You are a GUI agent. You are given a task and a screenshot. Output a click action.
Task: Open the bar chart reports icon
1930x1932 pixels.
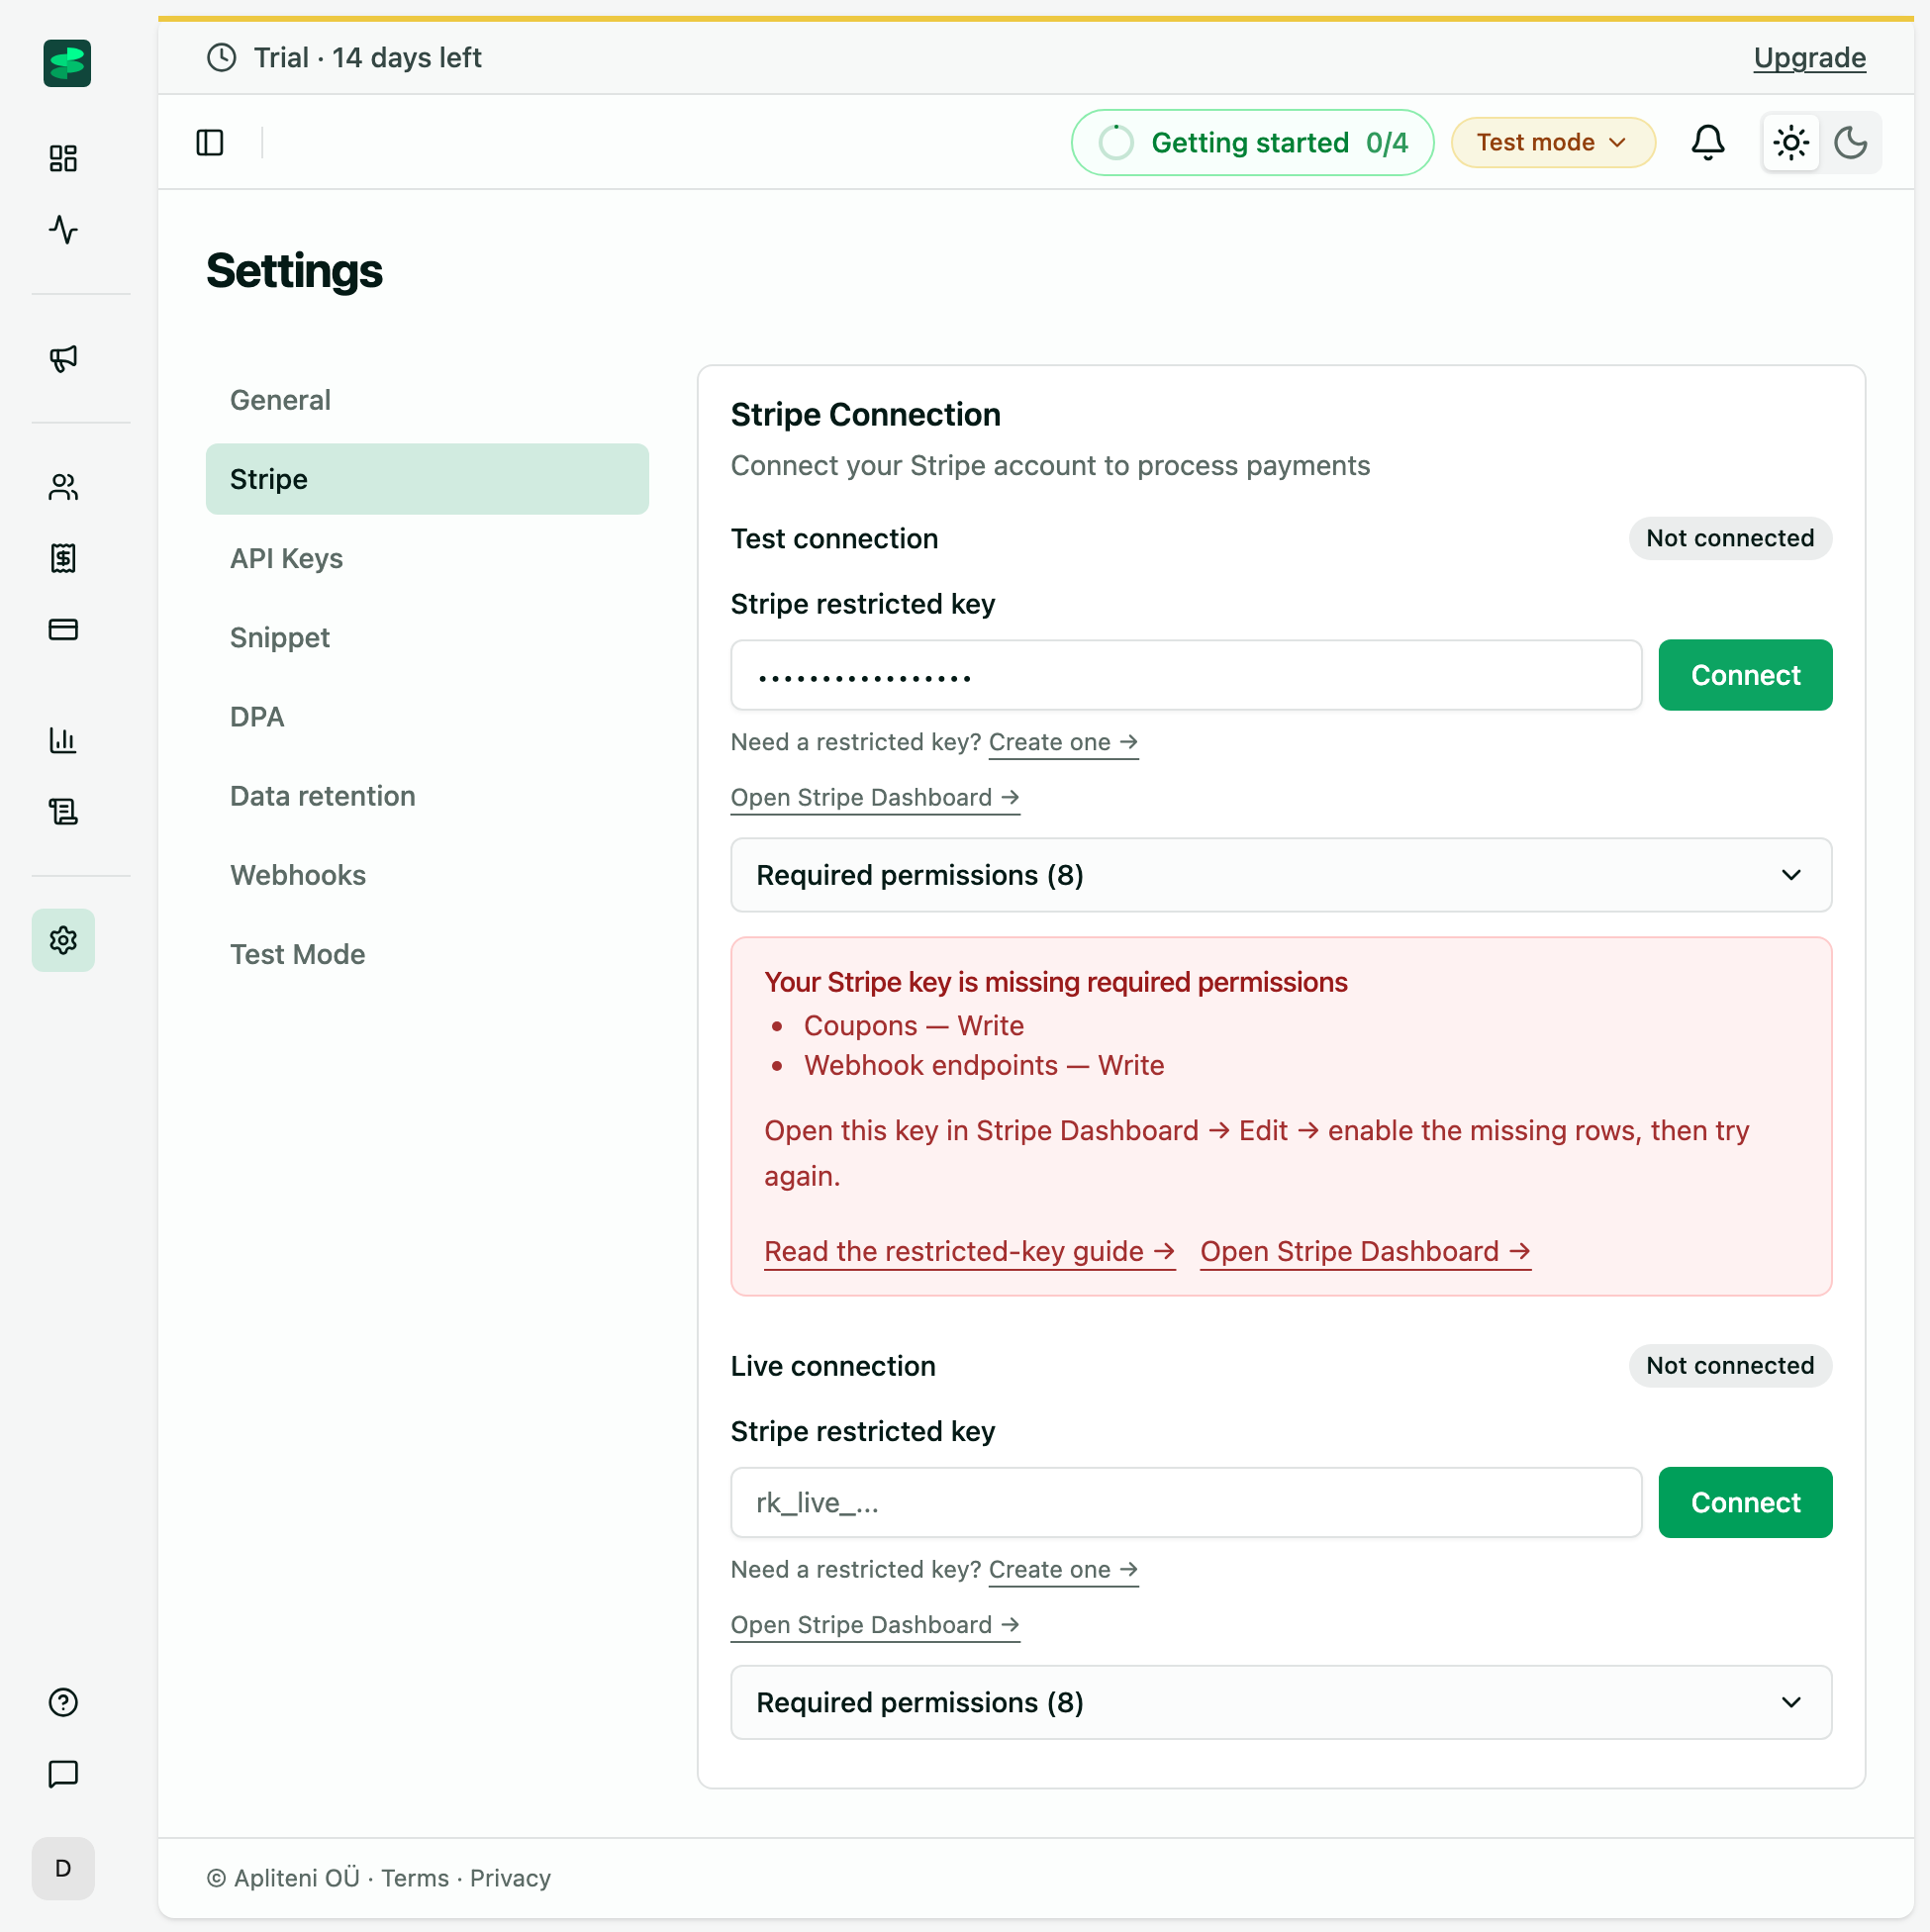click(x=63, y=740)
